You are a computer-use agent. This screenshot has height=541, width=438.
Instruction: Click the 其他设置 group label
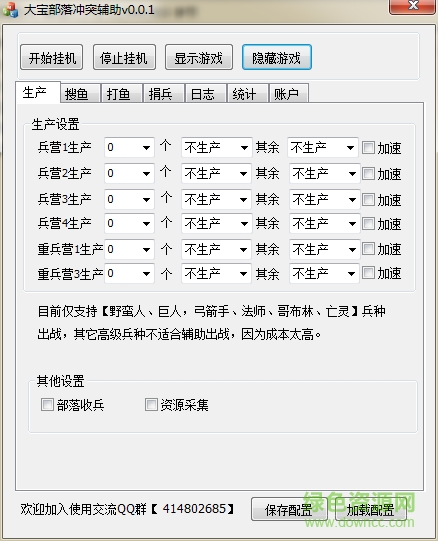click(61, 381)
